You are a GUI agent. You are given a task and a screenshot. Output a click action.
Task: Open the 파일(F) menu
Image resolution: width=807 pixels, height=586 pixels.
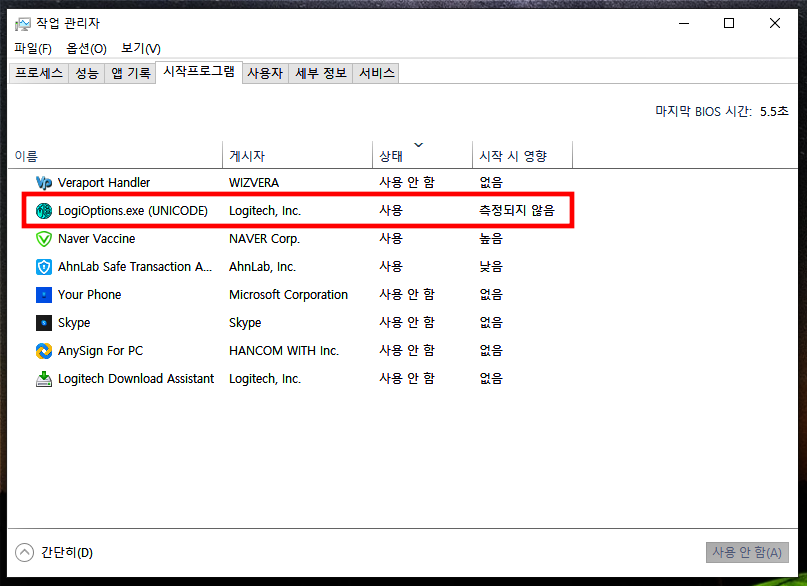(x=33, y=48)
